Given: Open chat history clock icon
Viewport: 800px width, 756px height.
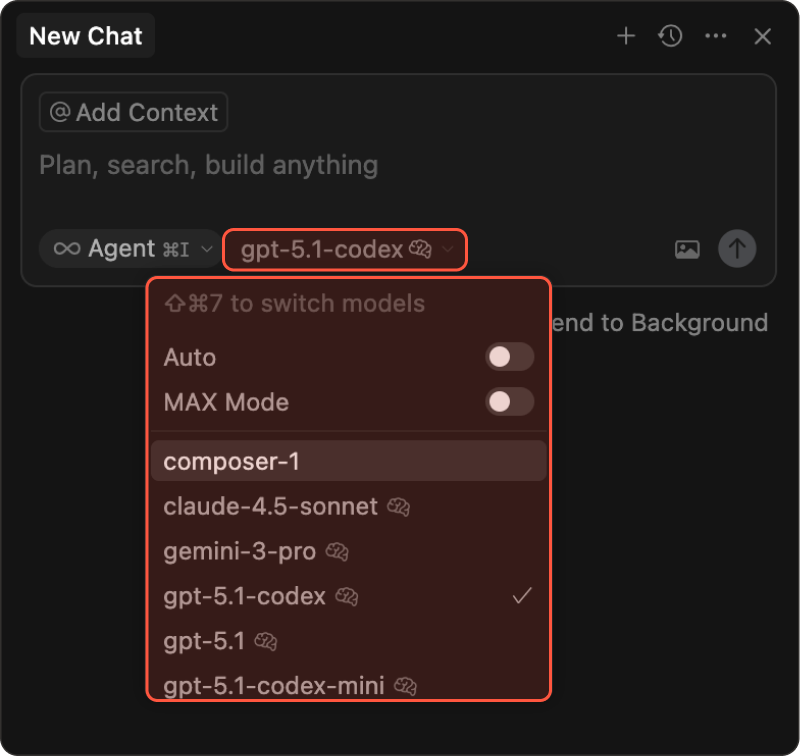Looking at the screenshot, I should pos(670,37).
